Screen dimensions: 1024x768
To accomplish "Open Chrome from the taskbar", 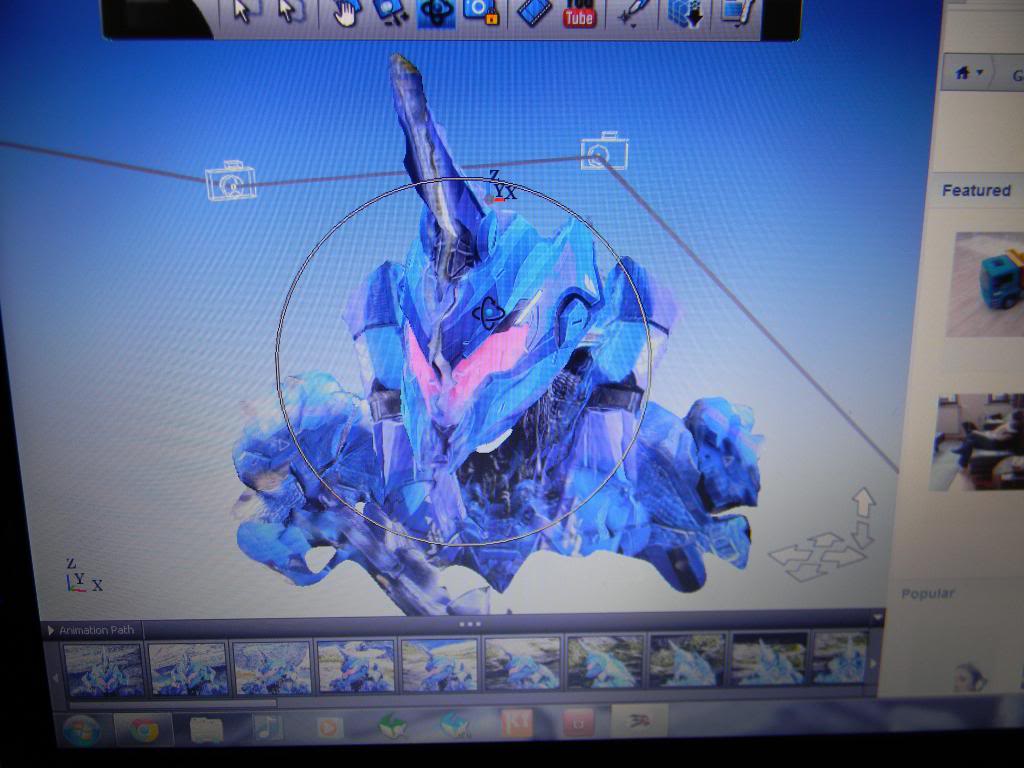I will (143, 728).
